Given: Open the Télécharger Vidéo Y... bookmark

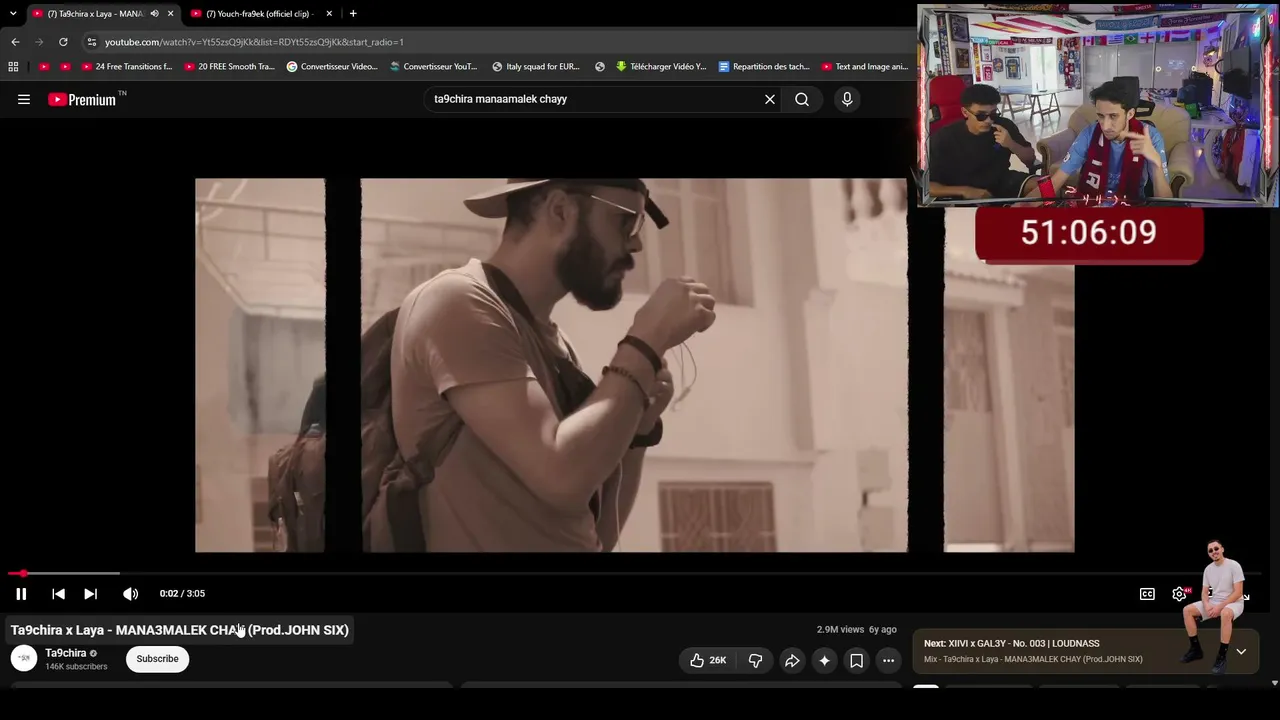Looking at the screenshot, I should pyautogui.click(x=661, y=67).
